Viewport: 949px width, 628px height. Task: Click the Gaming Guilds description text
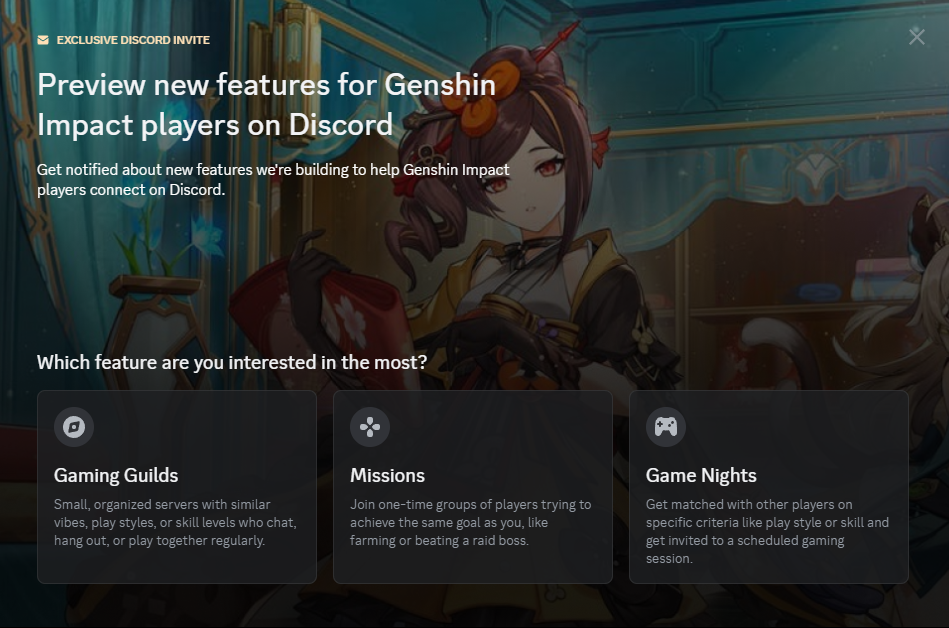click(175, 522)
